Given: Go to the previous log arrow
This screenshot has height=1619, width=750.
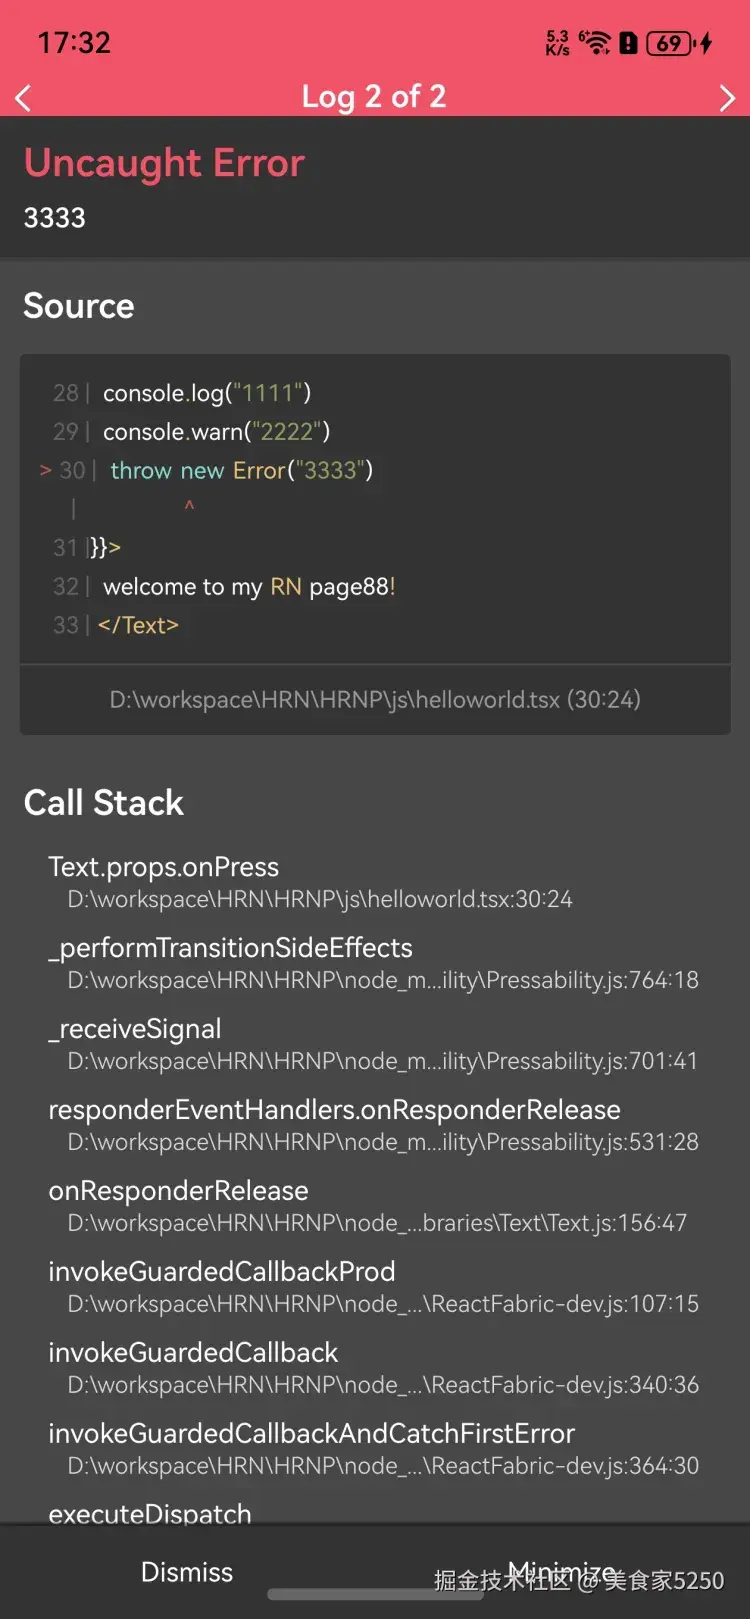Looking at the screenshot, I should point(24,98).
